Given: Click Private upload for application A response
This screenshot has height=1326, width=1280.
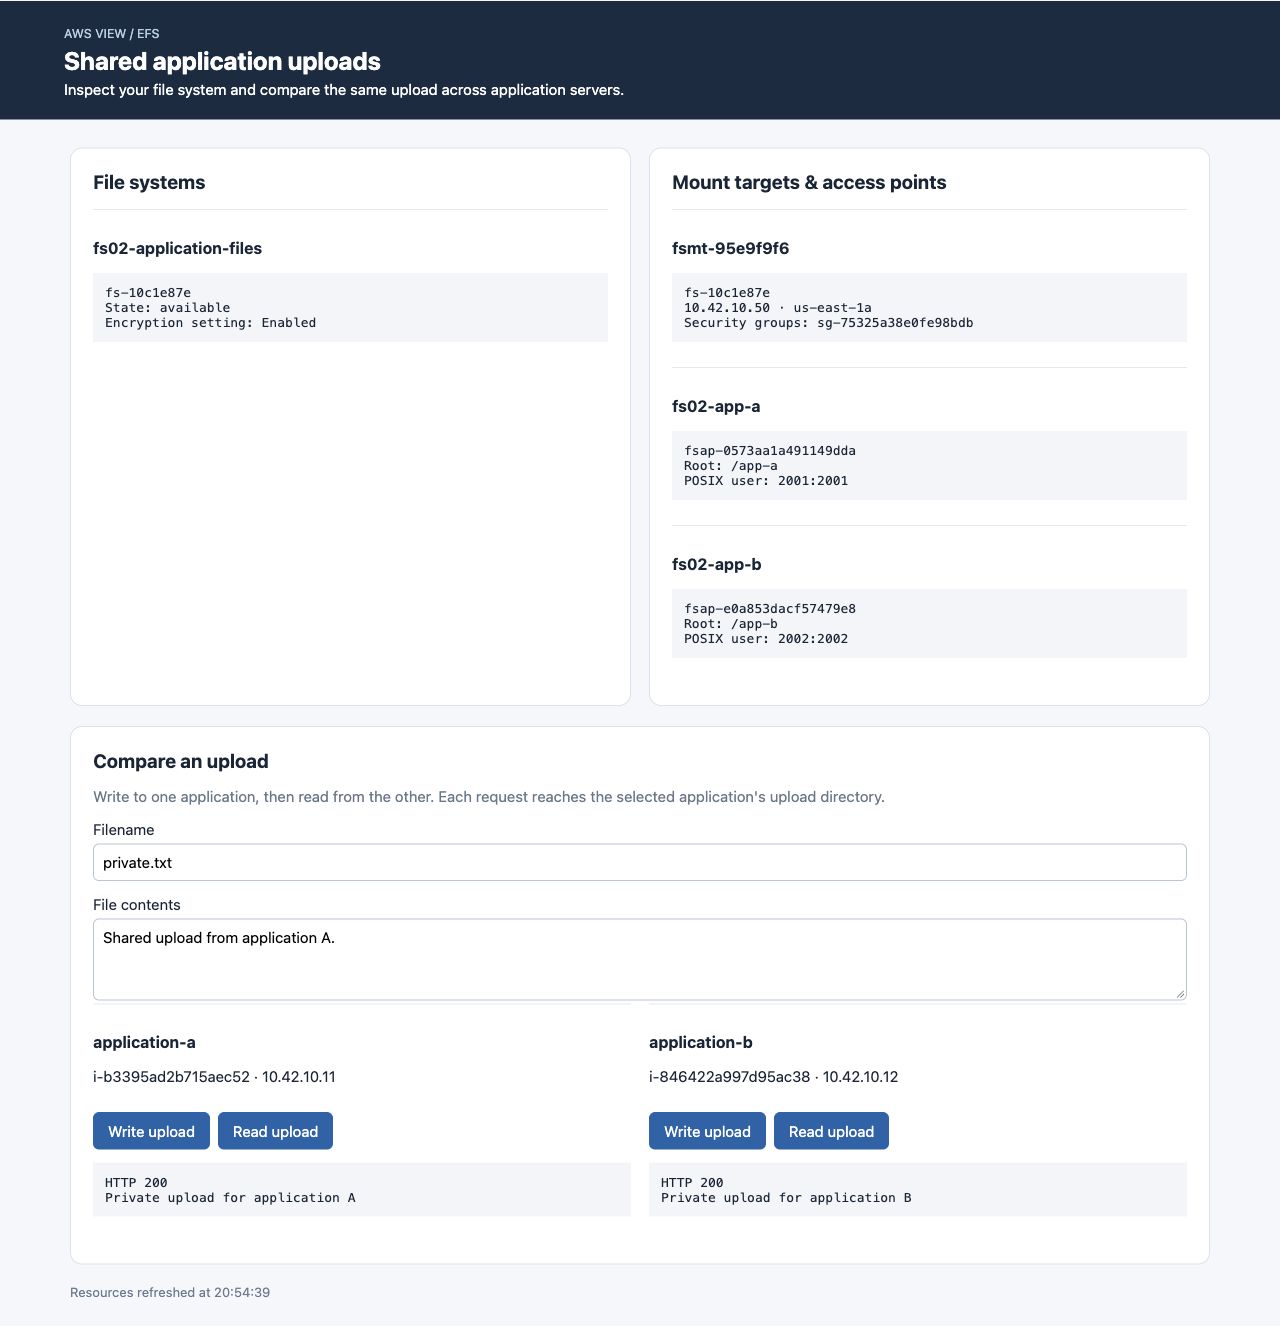Looking at the screenshot, I should 230,1198.
